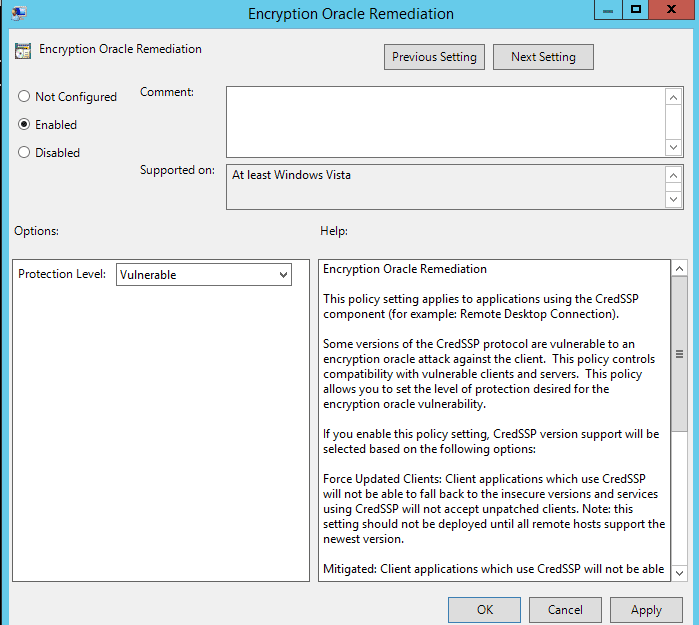
Task: Click the Supported on scroll down arrow
Action: 674,199
